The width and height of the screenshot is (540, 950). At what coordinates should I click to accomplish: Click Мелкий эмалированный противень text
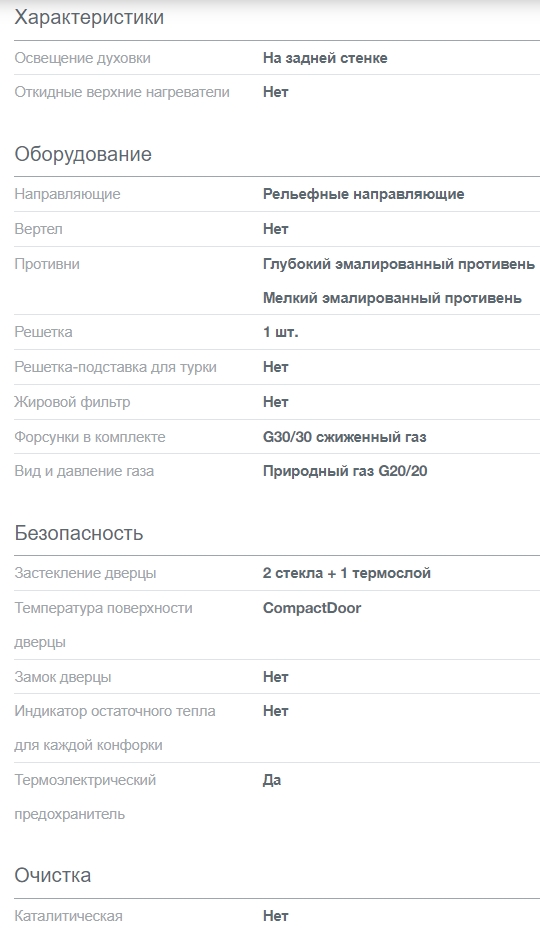392,298
